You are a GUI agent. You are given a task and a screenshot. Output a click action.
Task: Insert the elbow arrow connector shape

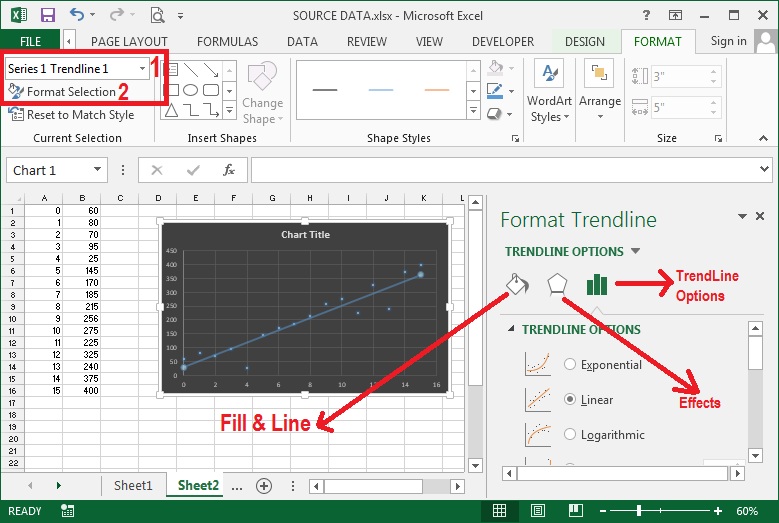coord(211,110)
